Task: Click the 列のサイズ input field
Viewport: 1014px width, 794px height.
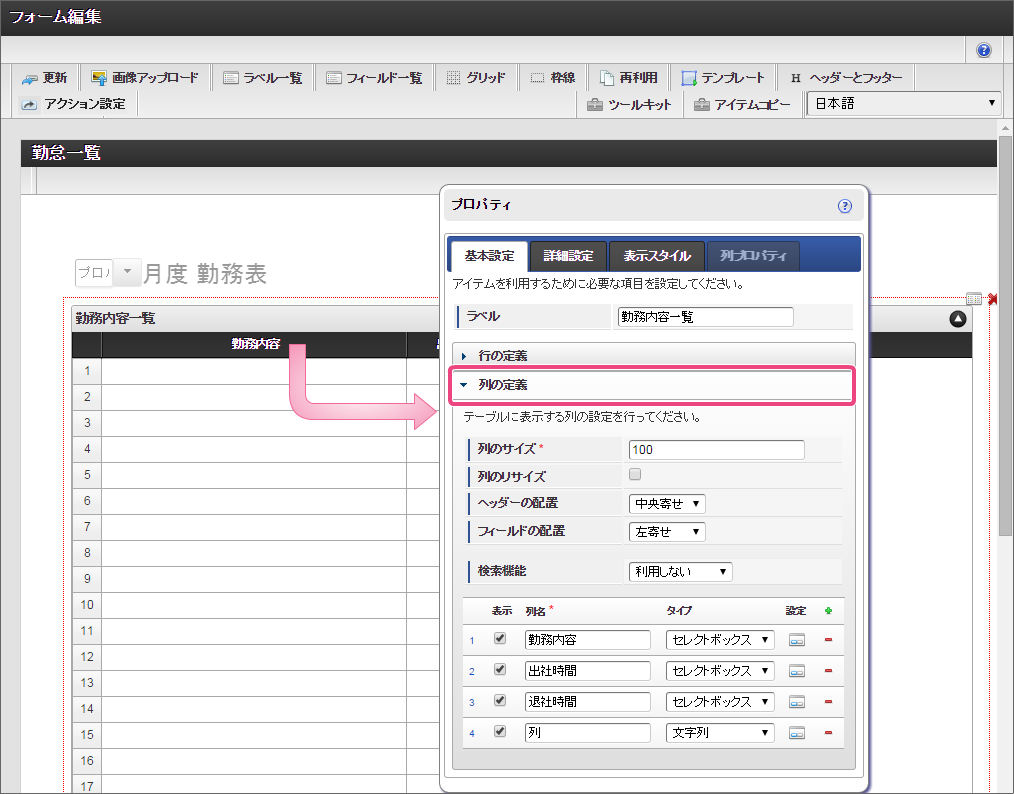Action: [x=716, y=450]
